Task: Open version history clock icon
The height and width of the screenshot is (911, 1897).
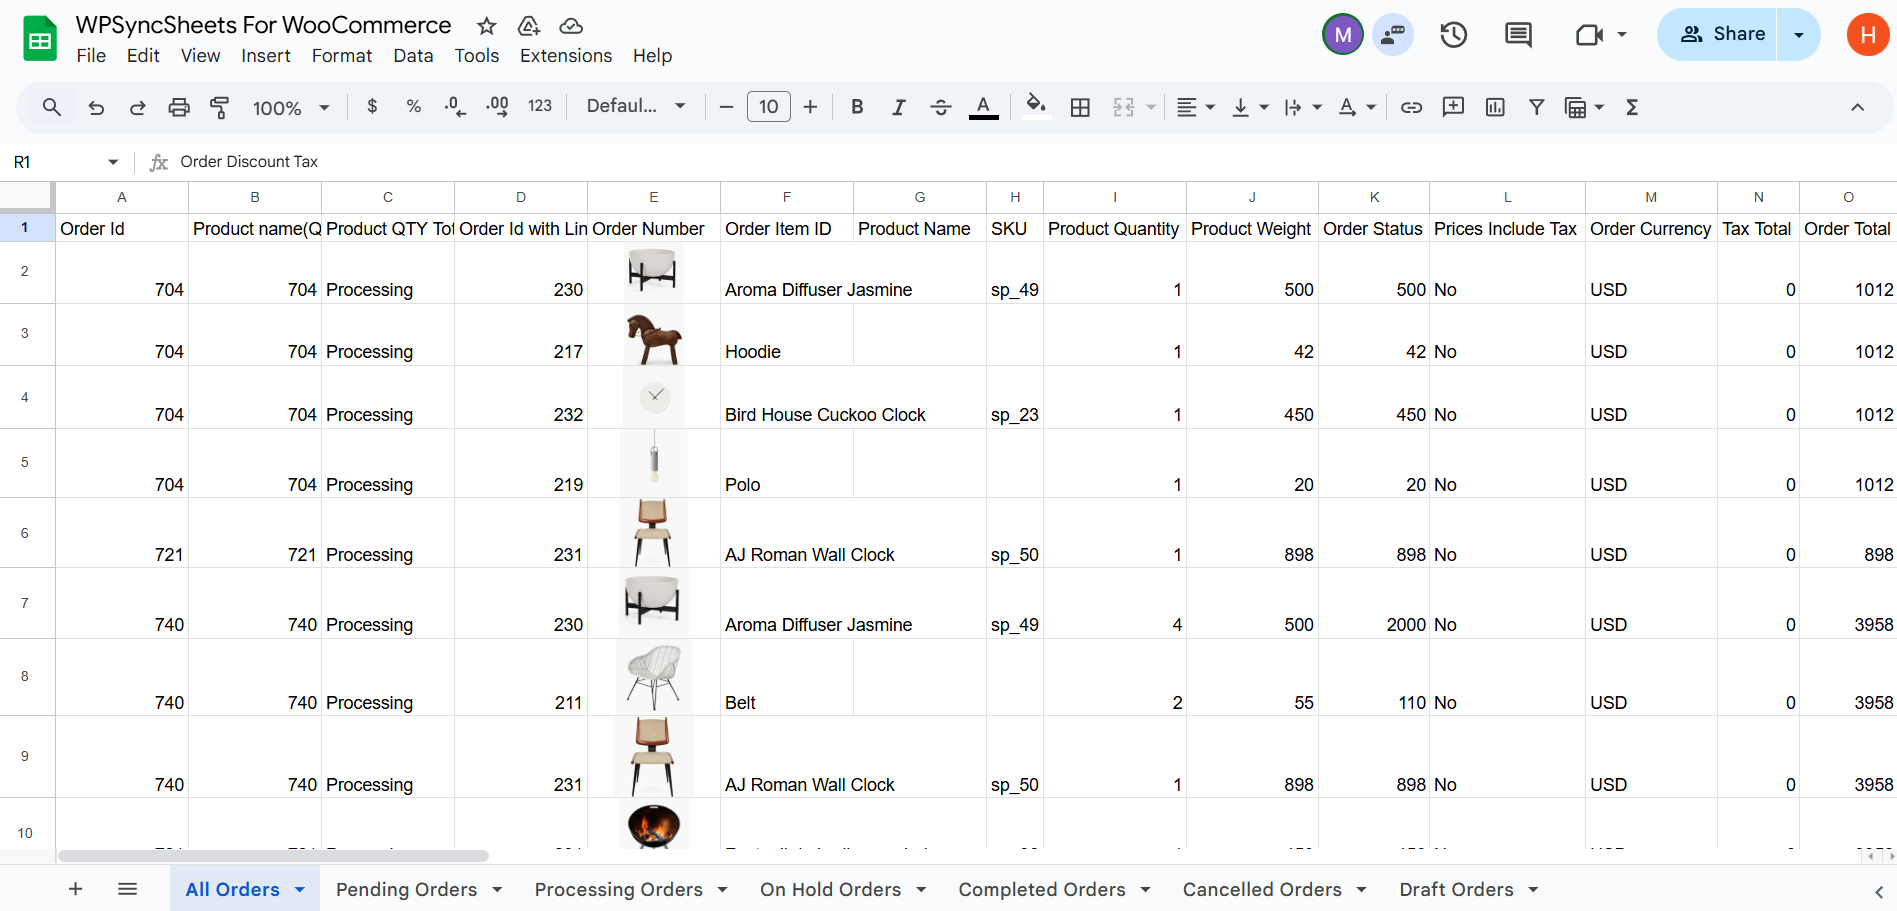Action: 1453,35
